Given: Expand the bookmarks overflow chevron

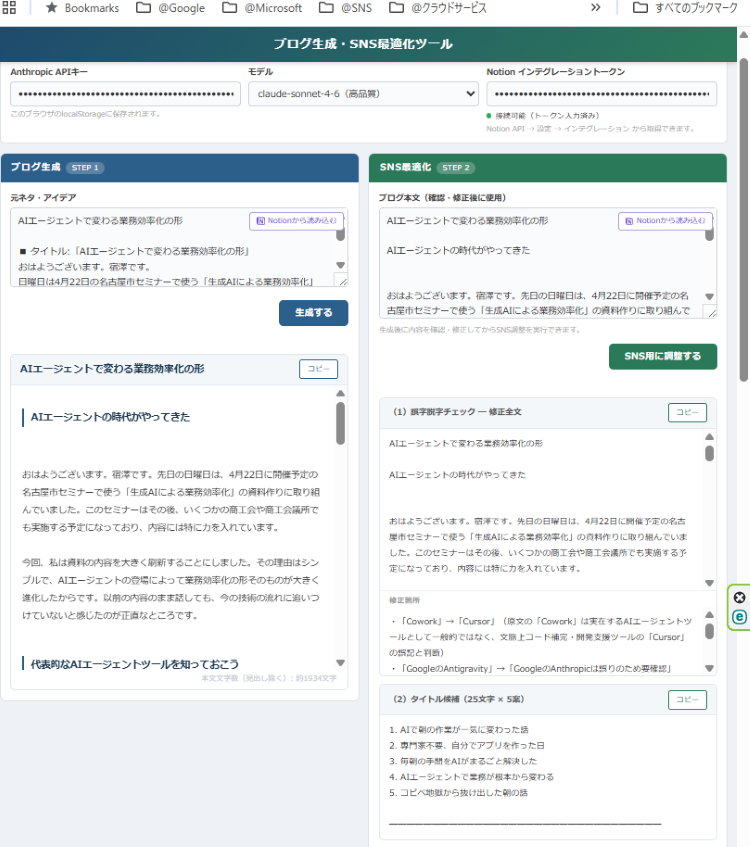Looking at the screenshot, I should click(x=596, y=8).
